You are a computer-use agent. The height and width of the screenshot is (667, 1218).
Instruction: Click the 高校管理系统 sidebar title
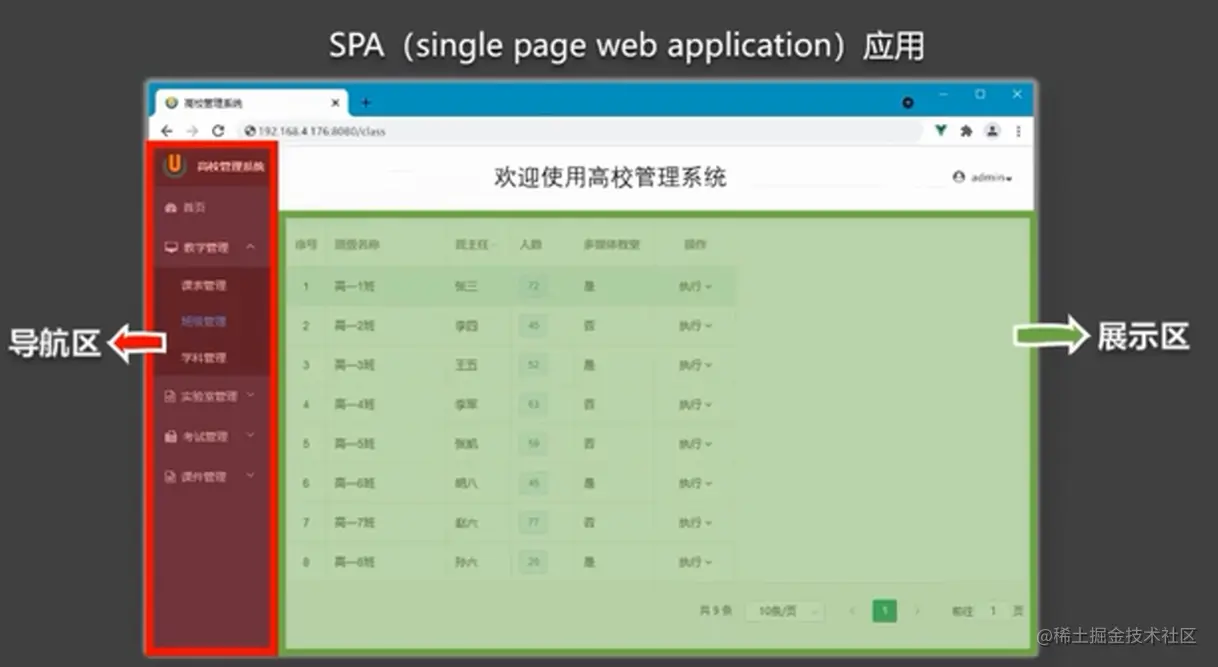coord(231,167)
